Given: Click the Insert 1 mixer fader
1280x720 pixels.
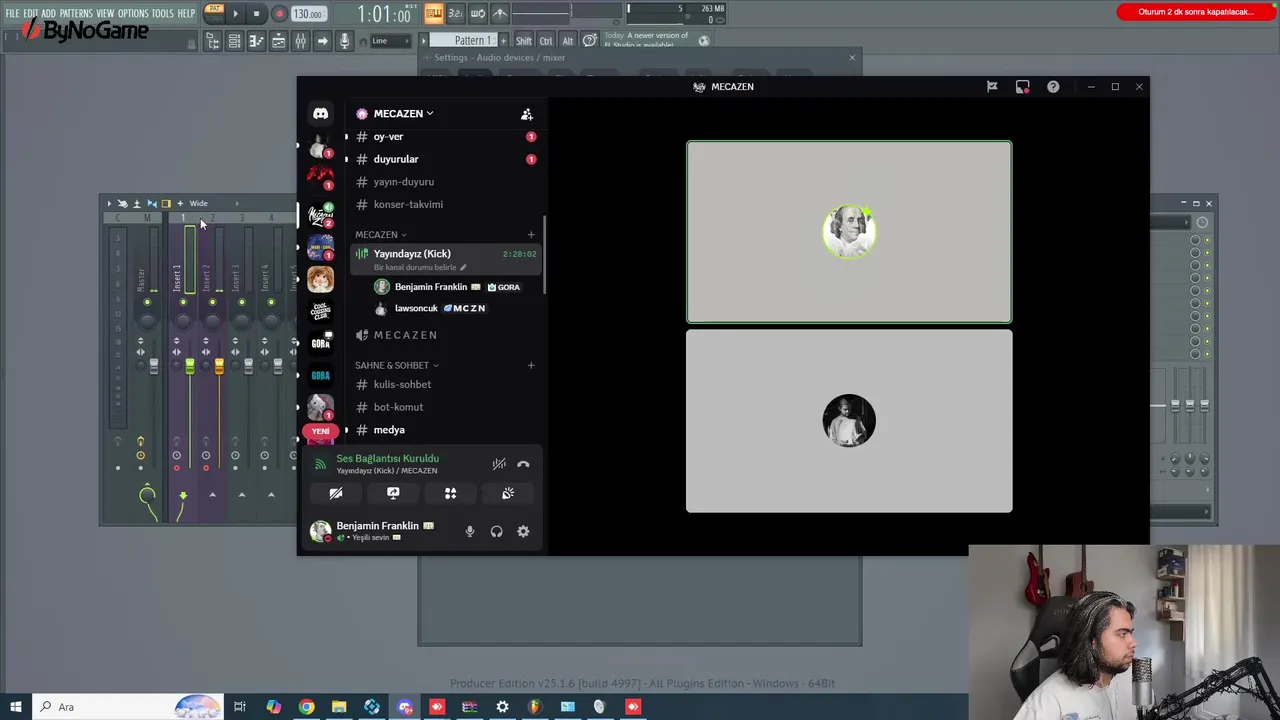Looking at the screenshot, I should point(189,367).
